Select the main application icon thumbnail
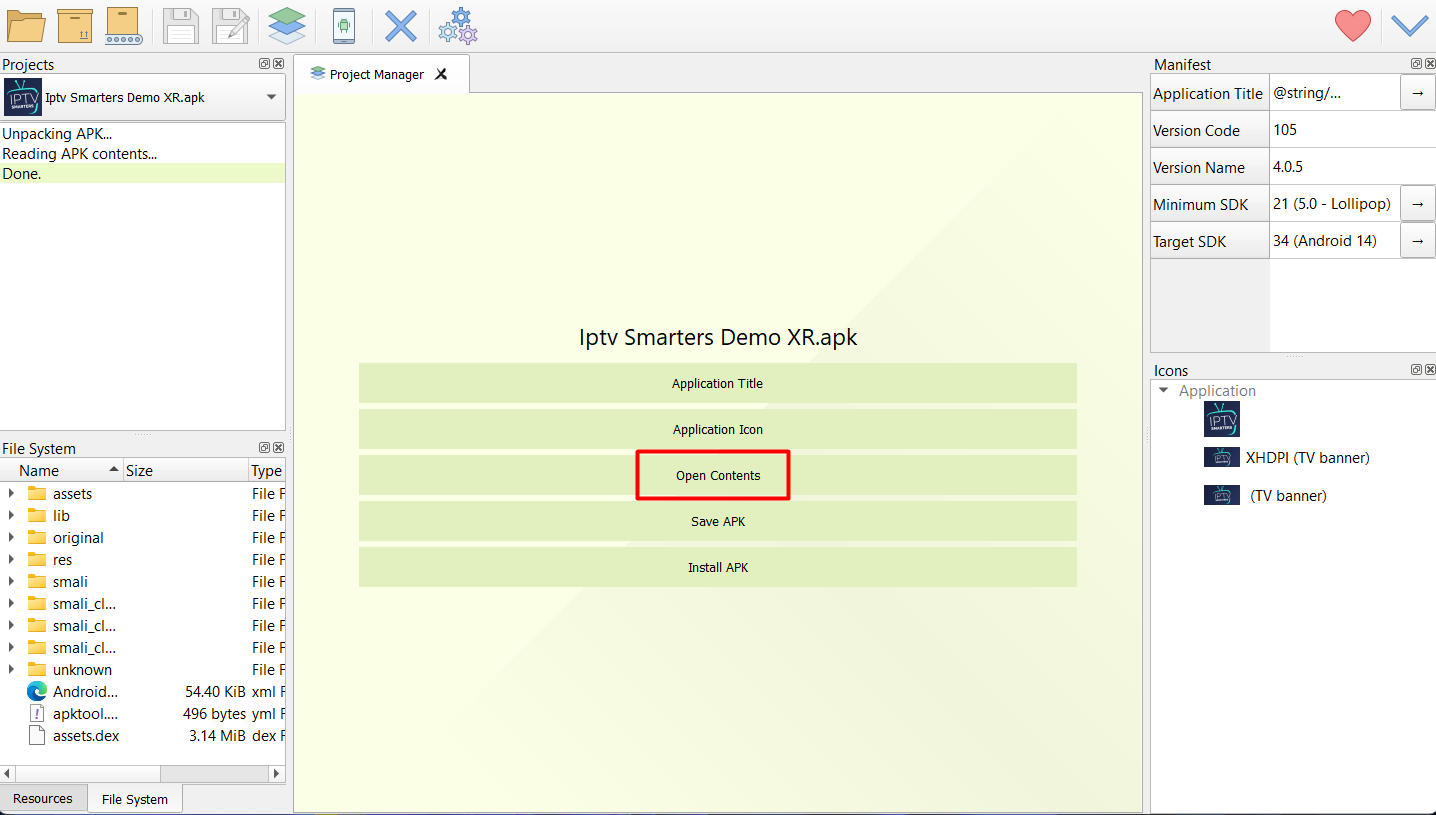 tap(1222, 420)
